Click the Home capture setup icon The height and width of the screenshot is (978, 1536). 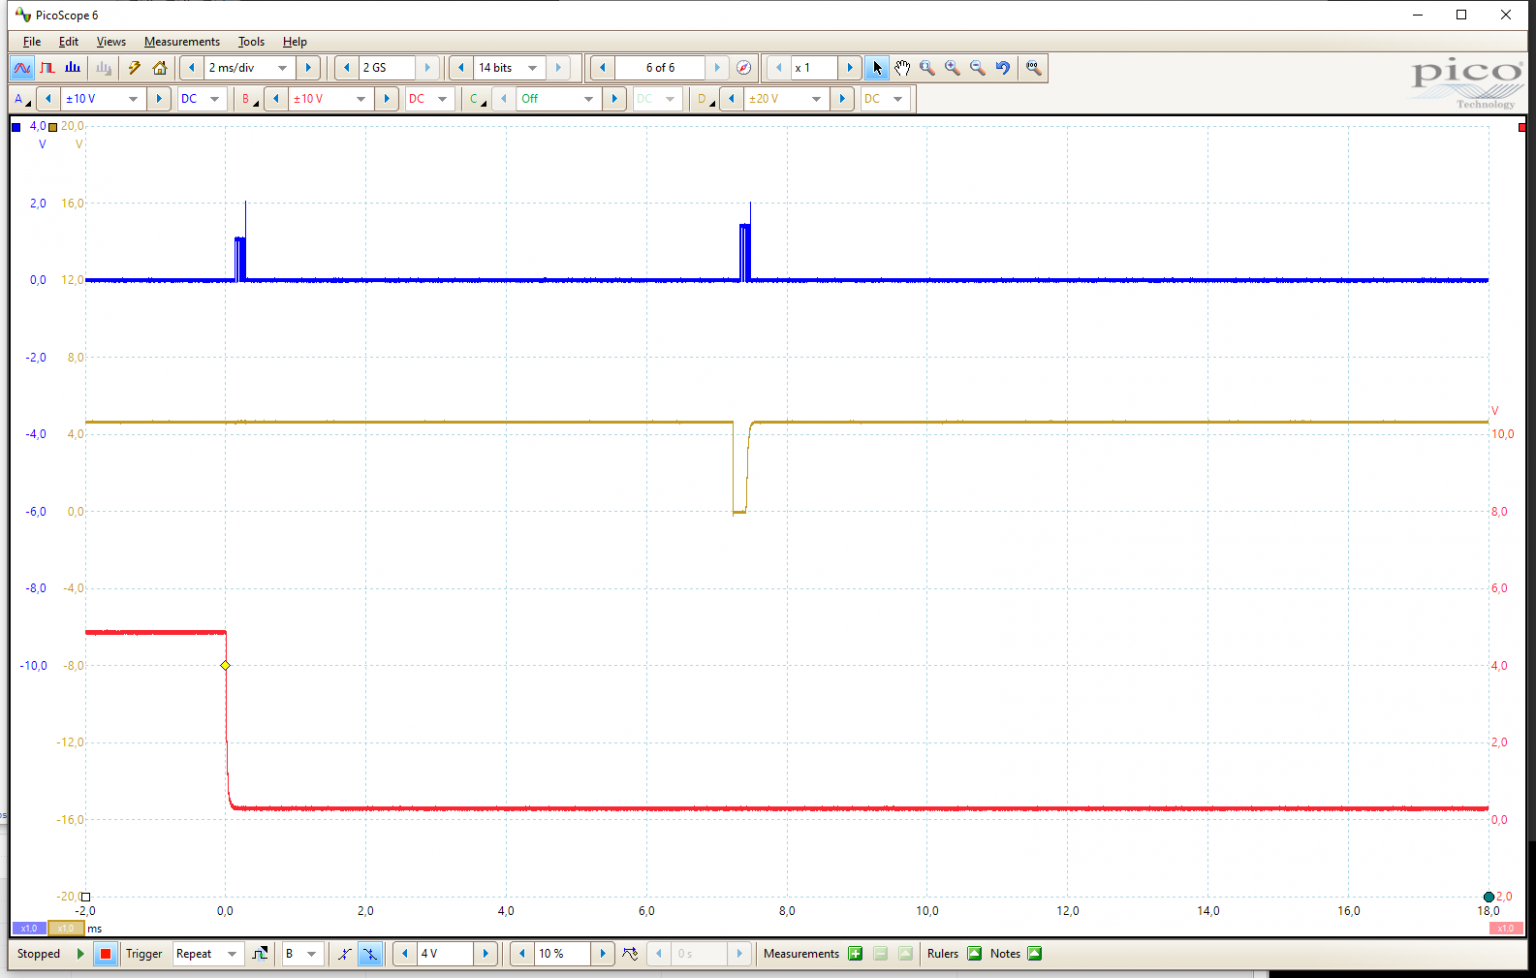click(160, 67)
